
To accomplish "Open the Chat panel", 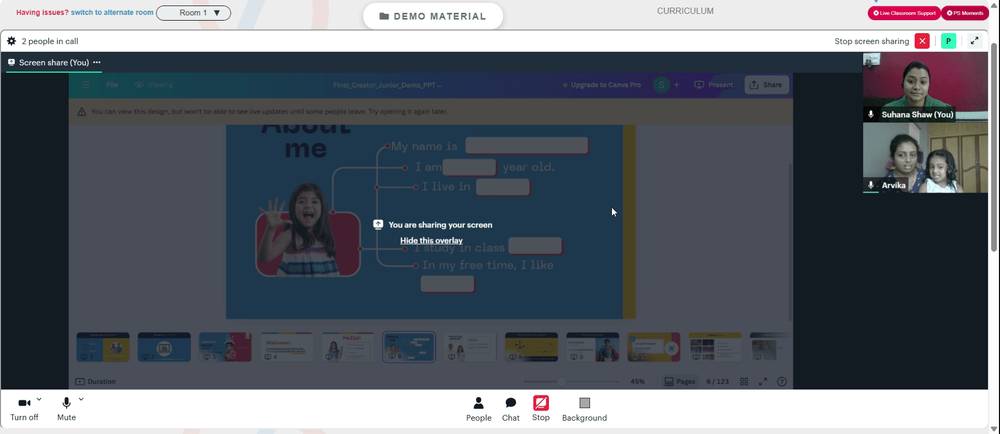I will coord(511,409).
